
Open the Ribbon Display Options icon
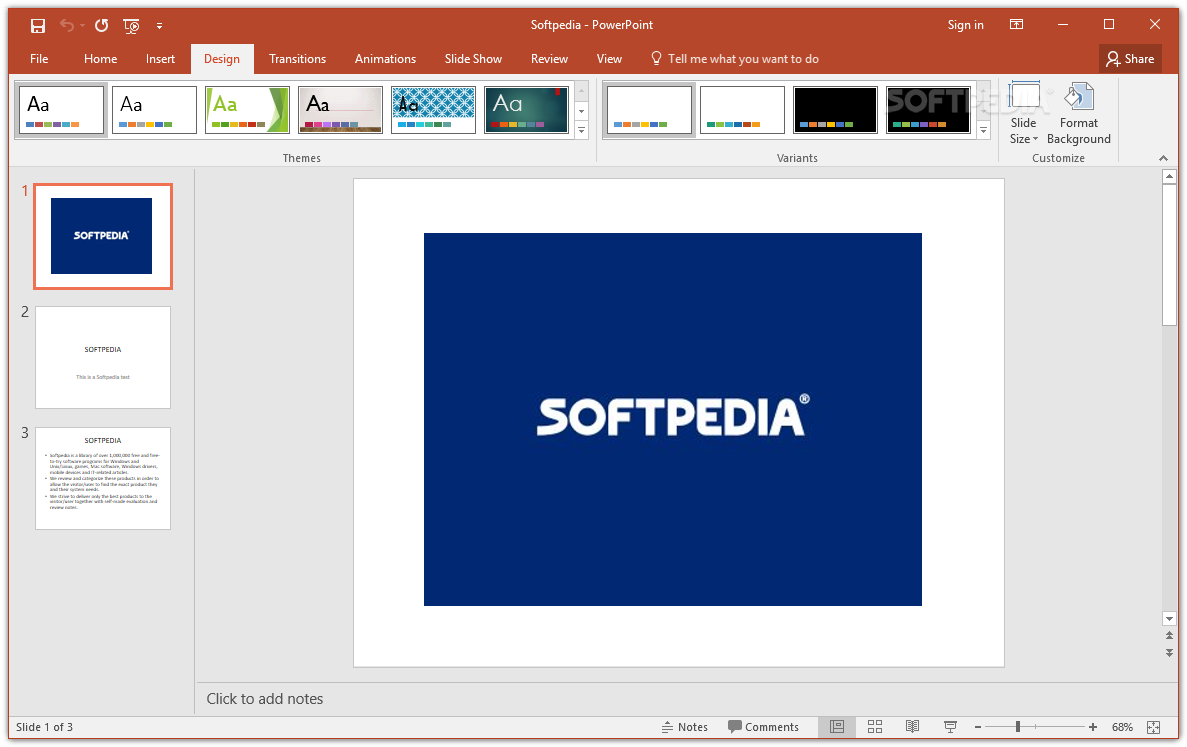(x=1017, y=24)
